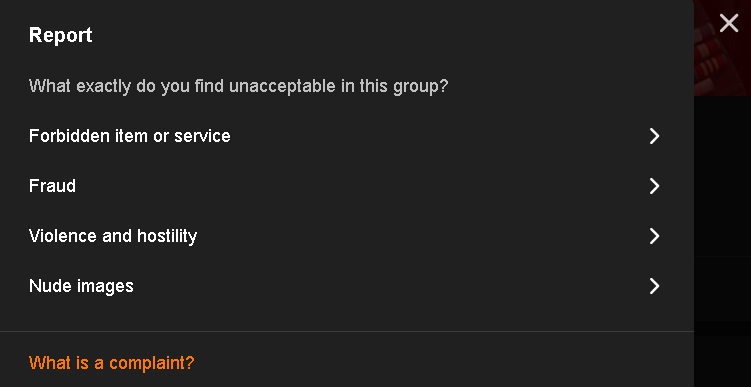Select the Forbidden item or service reason
751x387 pixels.
coord(347,136)
